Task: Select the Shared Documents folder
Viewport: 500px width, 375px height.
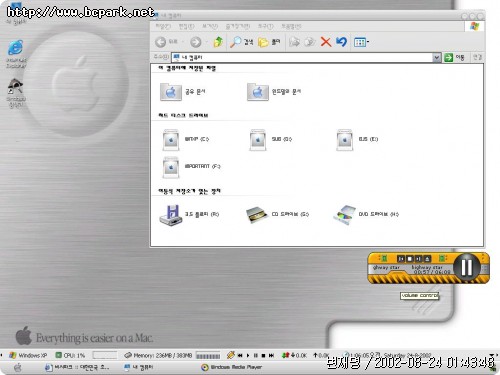Action: [x=182, y=92]
